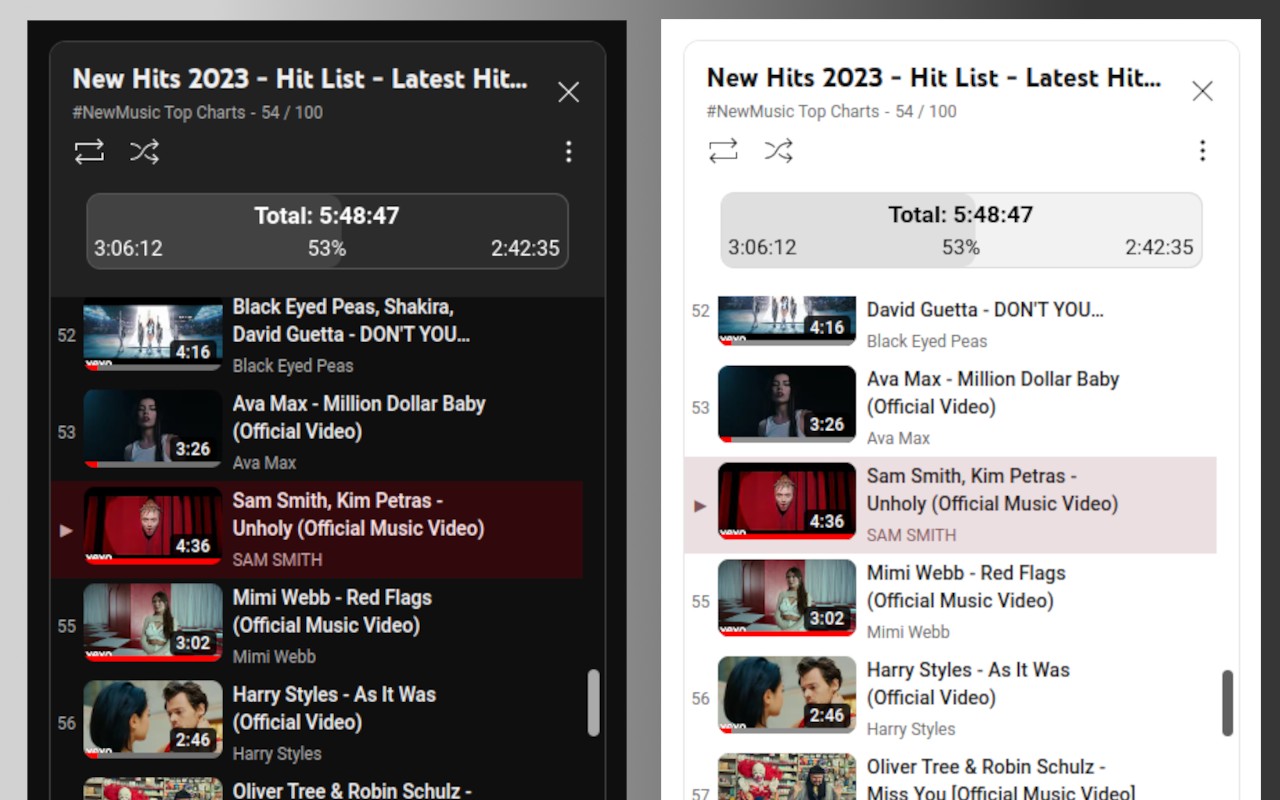Open 'Ava Max - Million Dollar Baby' title, light panel
Image resolution: width=1280 pixels, height=800 pixels.
click(x=993, y=393)
